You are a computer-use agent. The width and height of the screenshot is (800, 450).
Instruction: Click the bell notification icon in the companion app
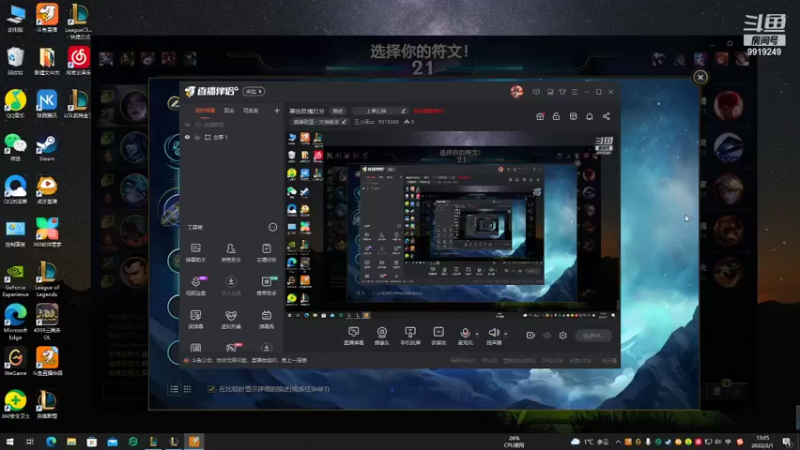589,116
